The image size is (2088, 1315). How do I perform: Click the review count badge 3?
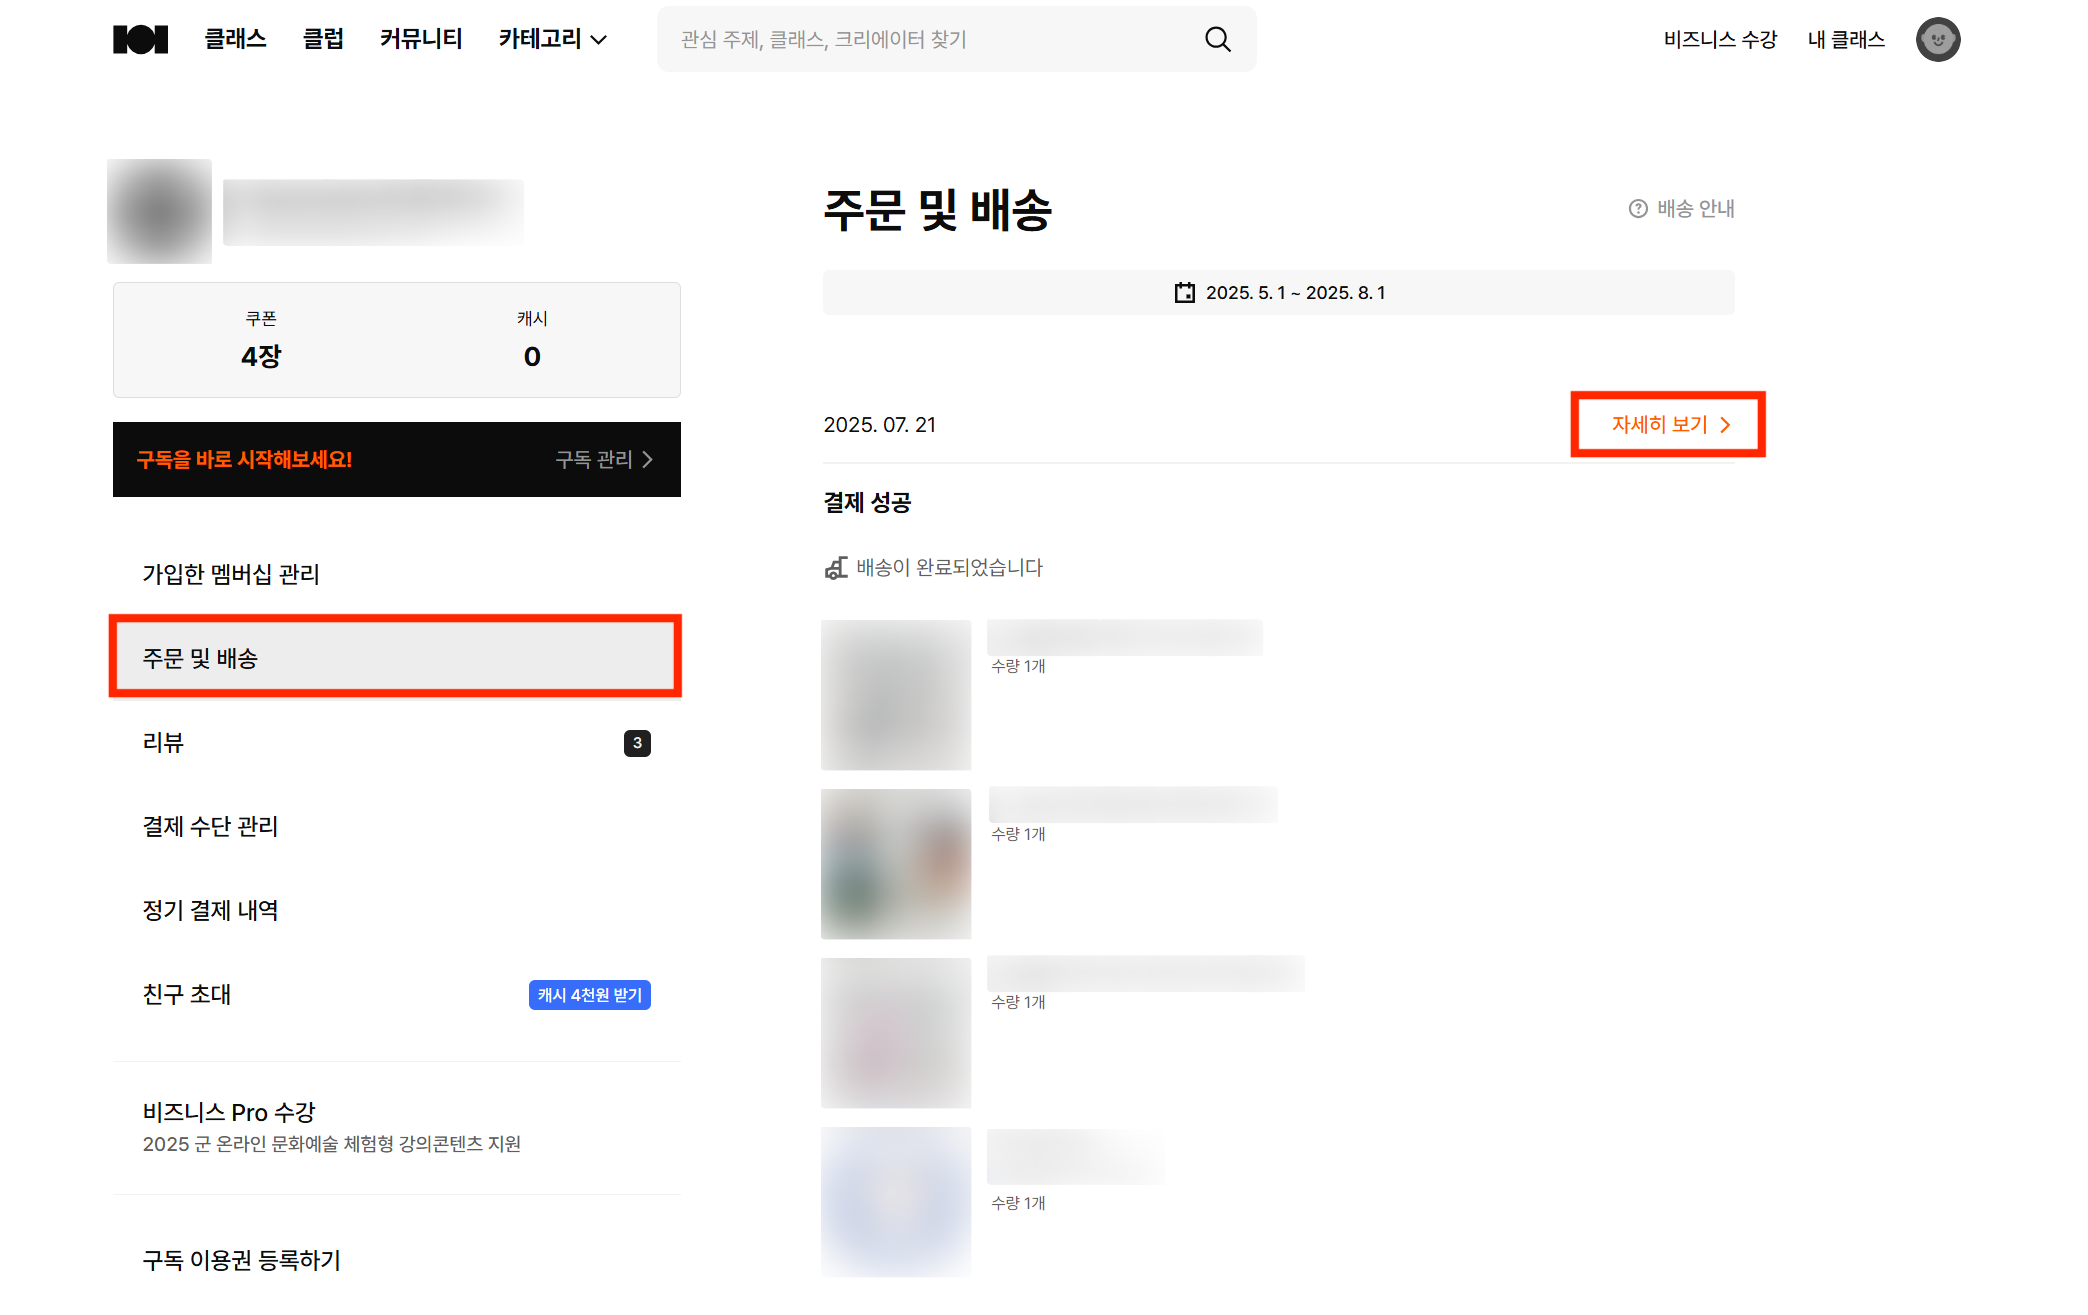click(637, 743)
